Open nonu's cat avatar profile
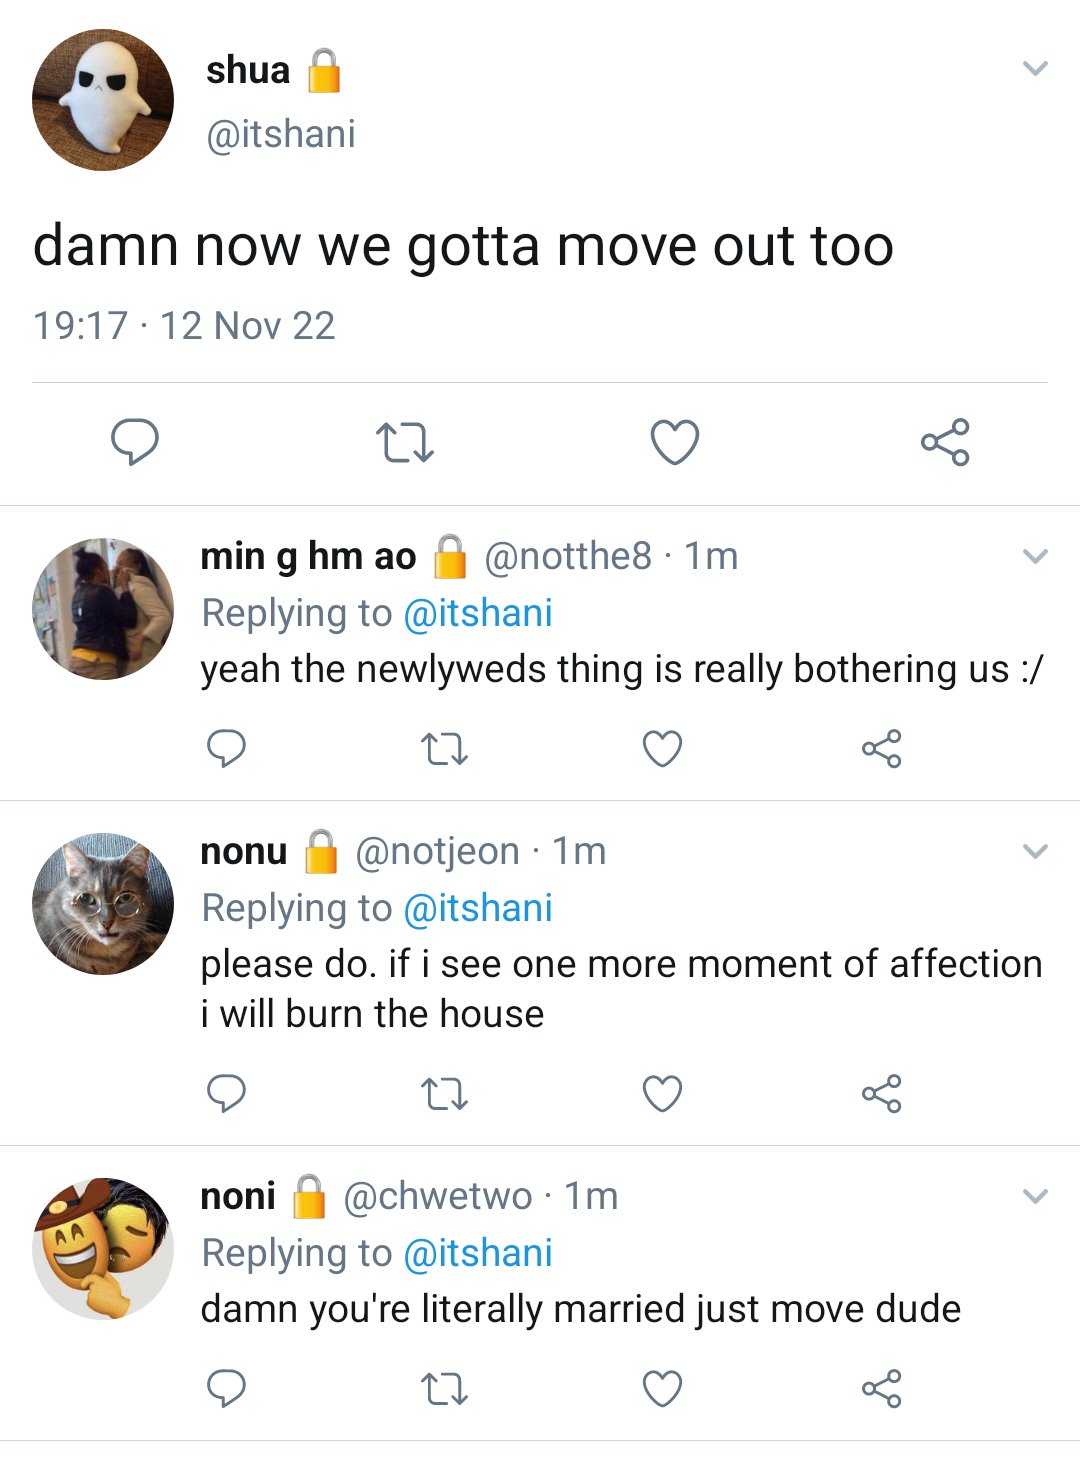The image size is (1080, 1457). (x=103, y=904)
